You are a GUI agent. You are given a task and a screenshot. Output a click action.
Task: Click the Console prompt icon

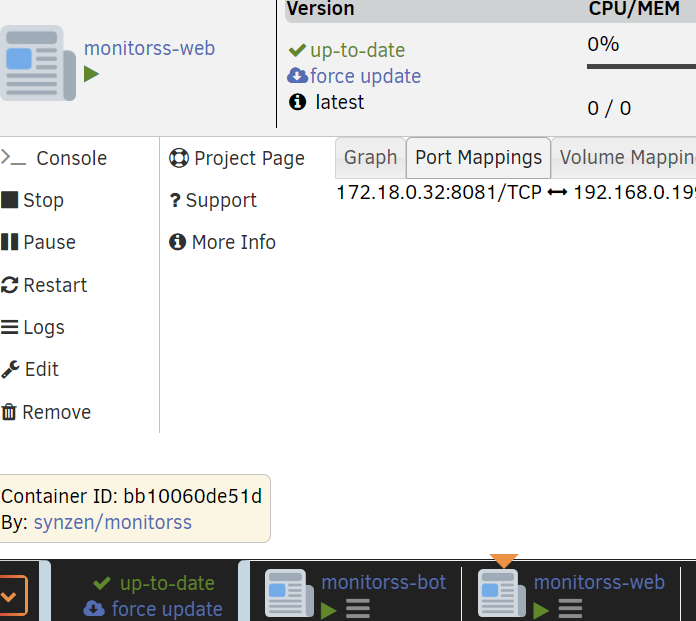[13, 158]
